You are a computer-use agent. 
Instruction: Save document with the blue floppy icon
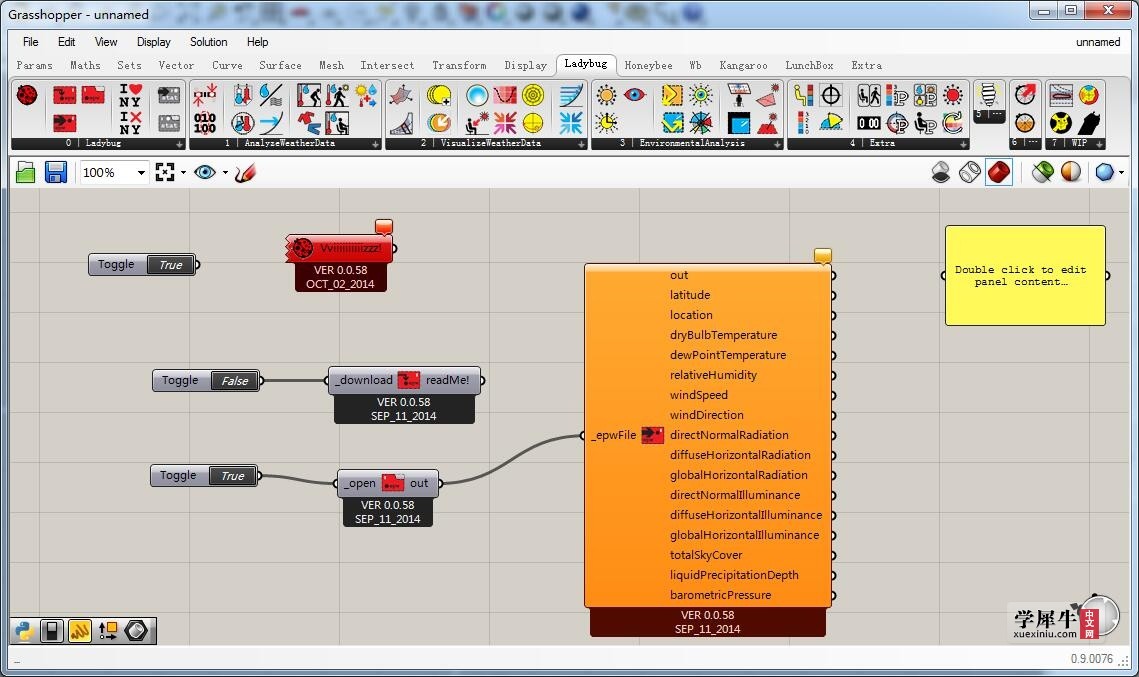55,172
